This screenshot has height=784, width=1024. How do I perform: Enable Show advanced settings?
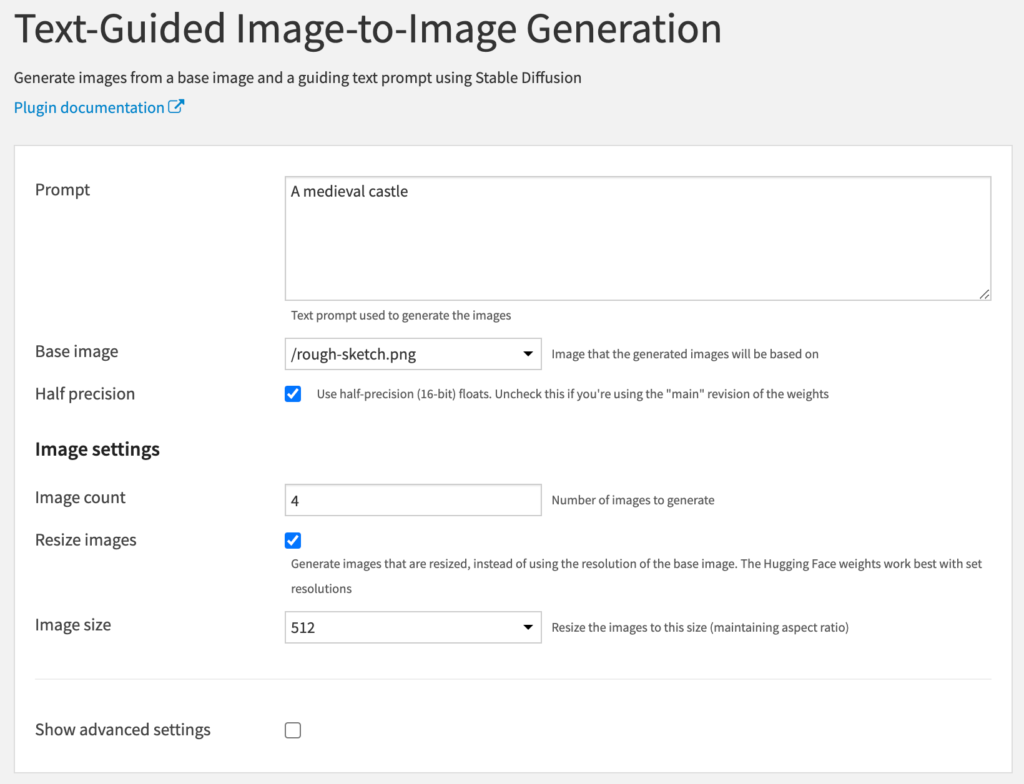coord(293,730)
